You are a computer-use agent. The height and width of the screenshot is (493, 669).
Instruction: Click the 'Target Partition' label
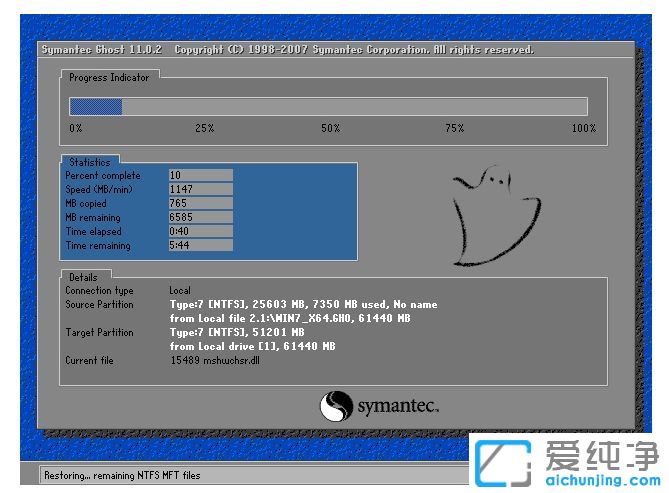[99, 332]
